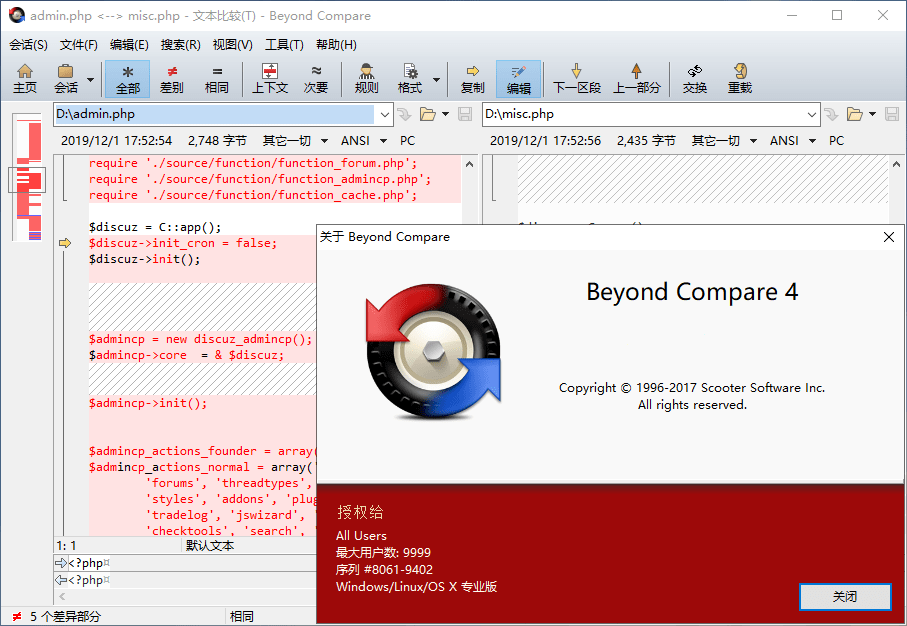The width and height of the screenshot is (907, 626).
Task: Open the 工具(T) menu
Action: tap(284, 45)
